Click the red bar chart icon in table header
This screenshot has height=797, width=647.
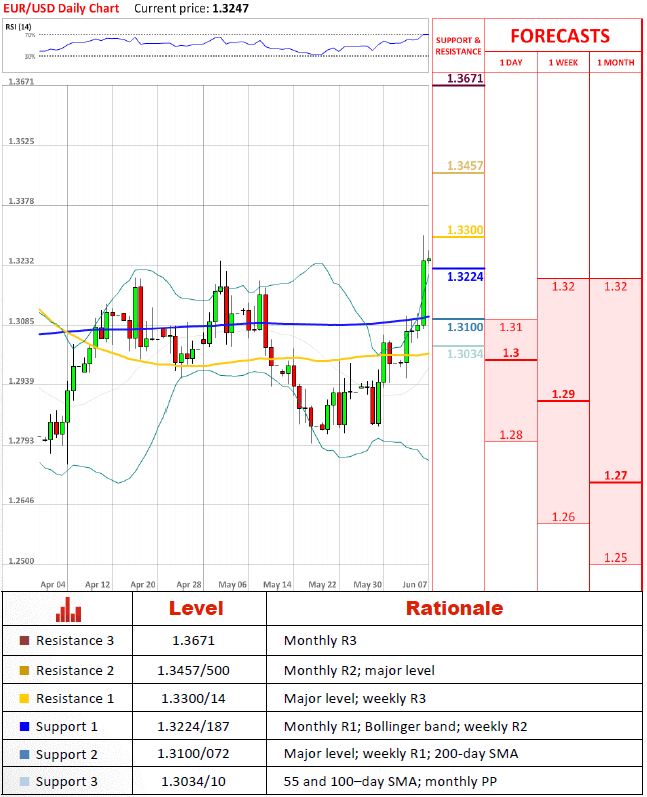click(x=68, y=609)
